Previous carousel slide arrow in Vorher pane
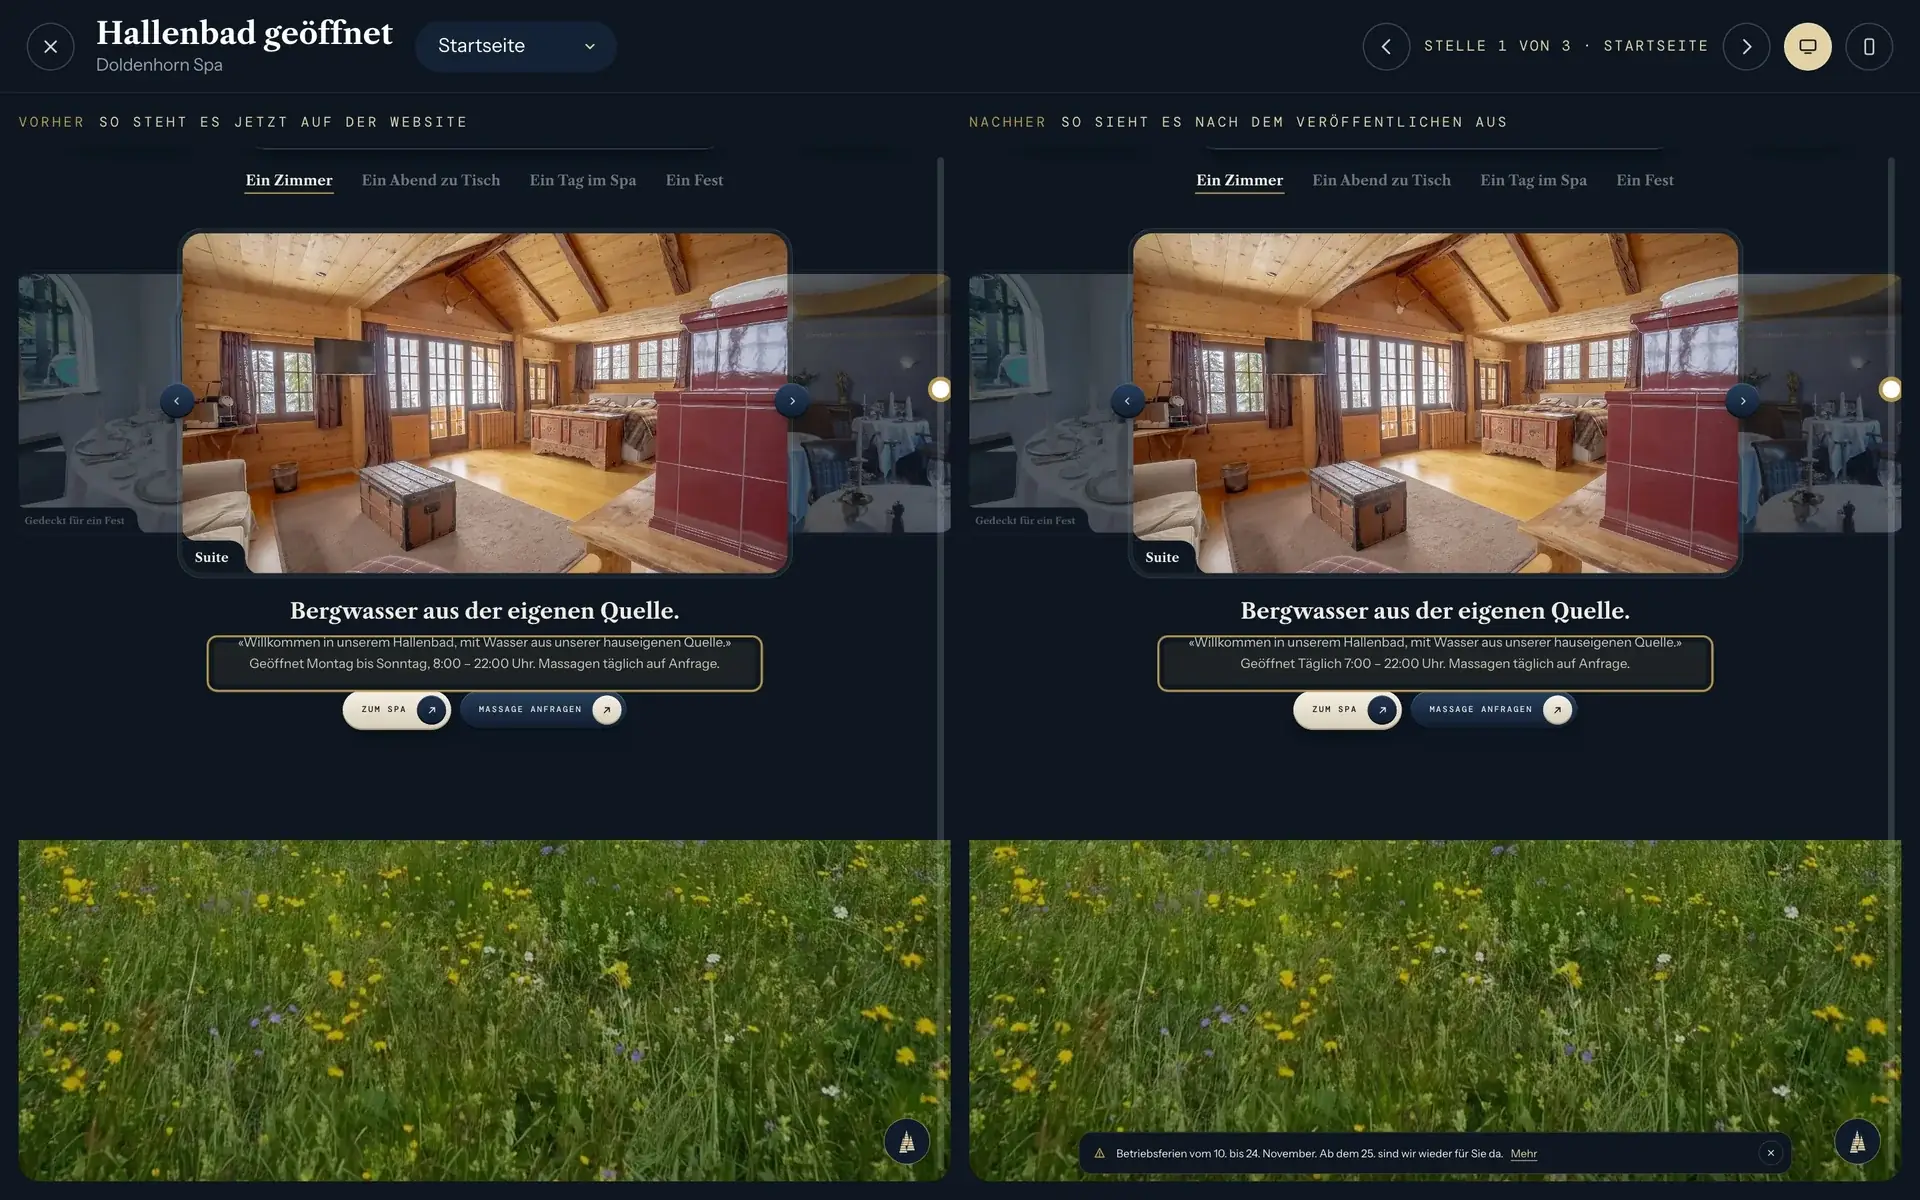The image size is (1920, 1200). (177, 401)
